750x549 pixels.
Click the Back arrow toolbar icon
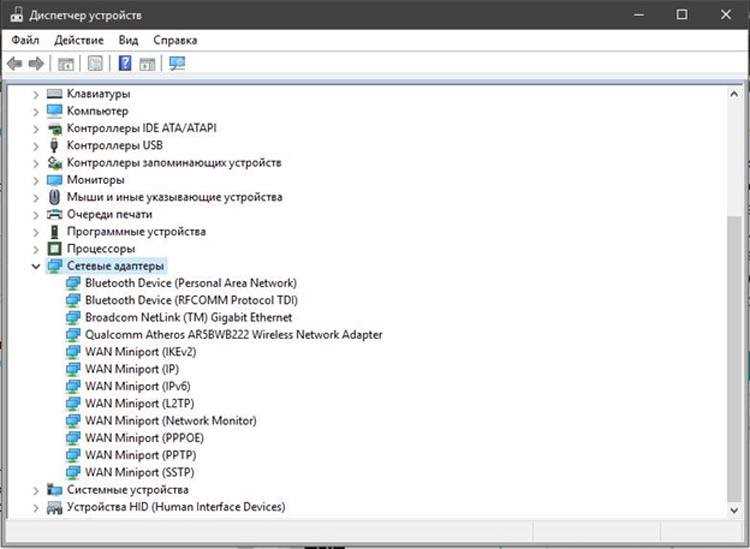click(15, 63)
